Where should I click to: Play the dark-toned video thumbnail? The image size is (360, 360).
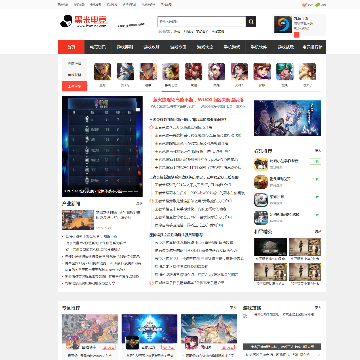pos(270,247)
